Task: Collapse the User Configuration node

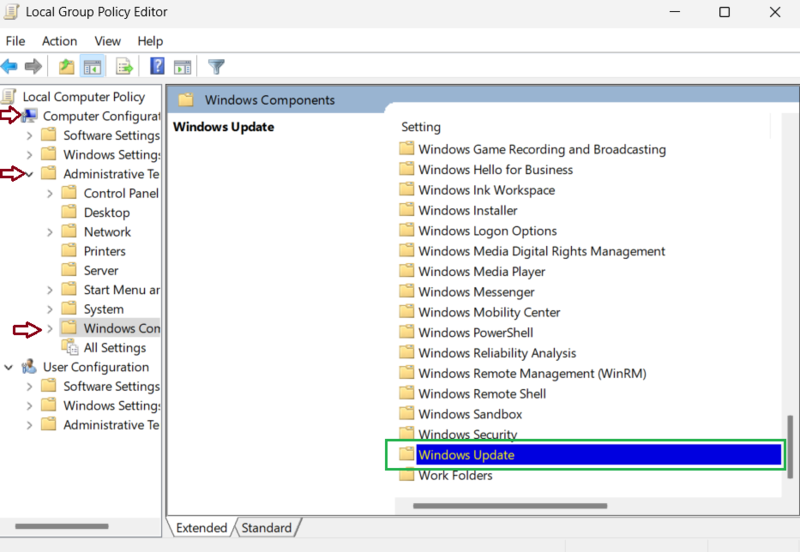Action: coord(9,367)
